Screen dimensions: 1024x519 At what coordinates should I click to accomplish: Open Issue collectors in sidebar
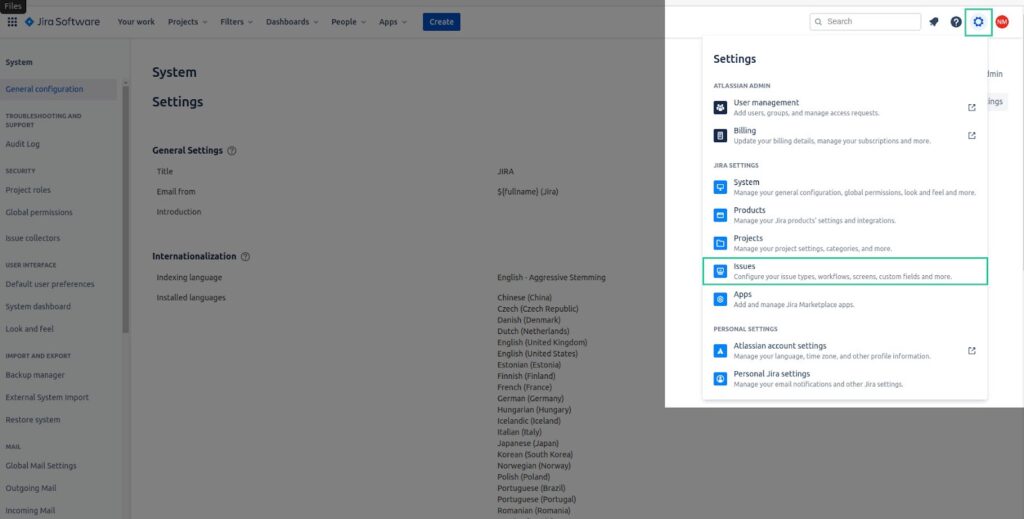click(x=33, y=238)
